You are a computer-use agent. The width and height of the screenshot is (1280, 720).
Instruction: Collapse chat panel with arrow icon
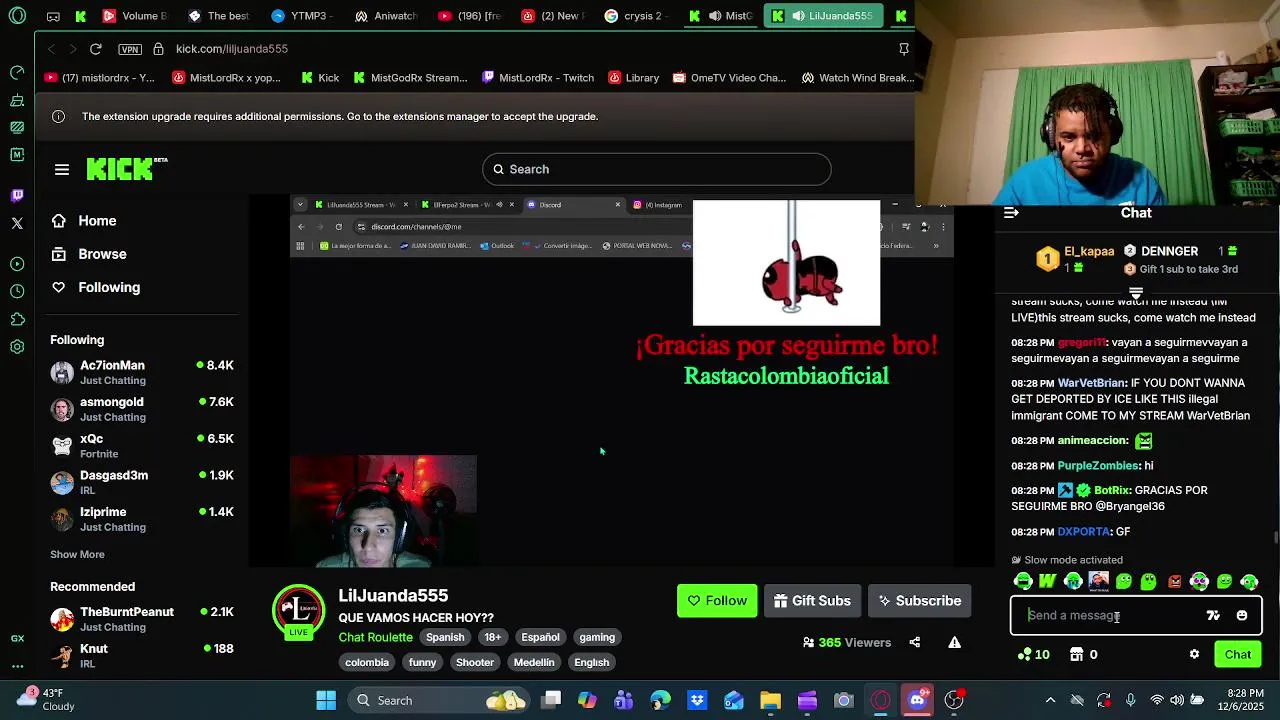pyautogui.click(x=1011, y=212)
